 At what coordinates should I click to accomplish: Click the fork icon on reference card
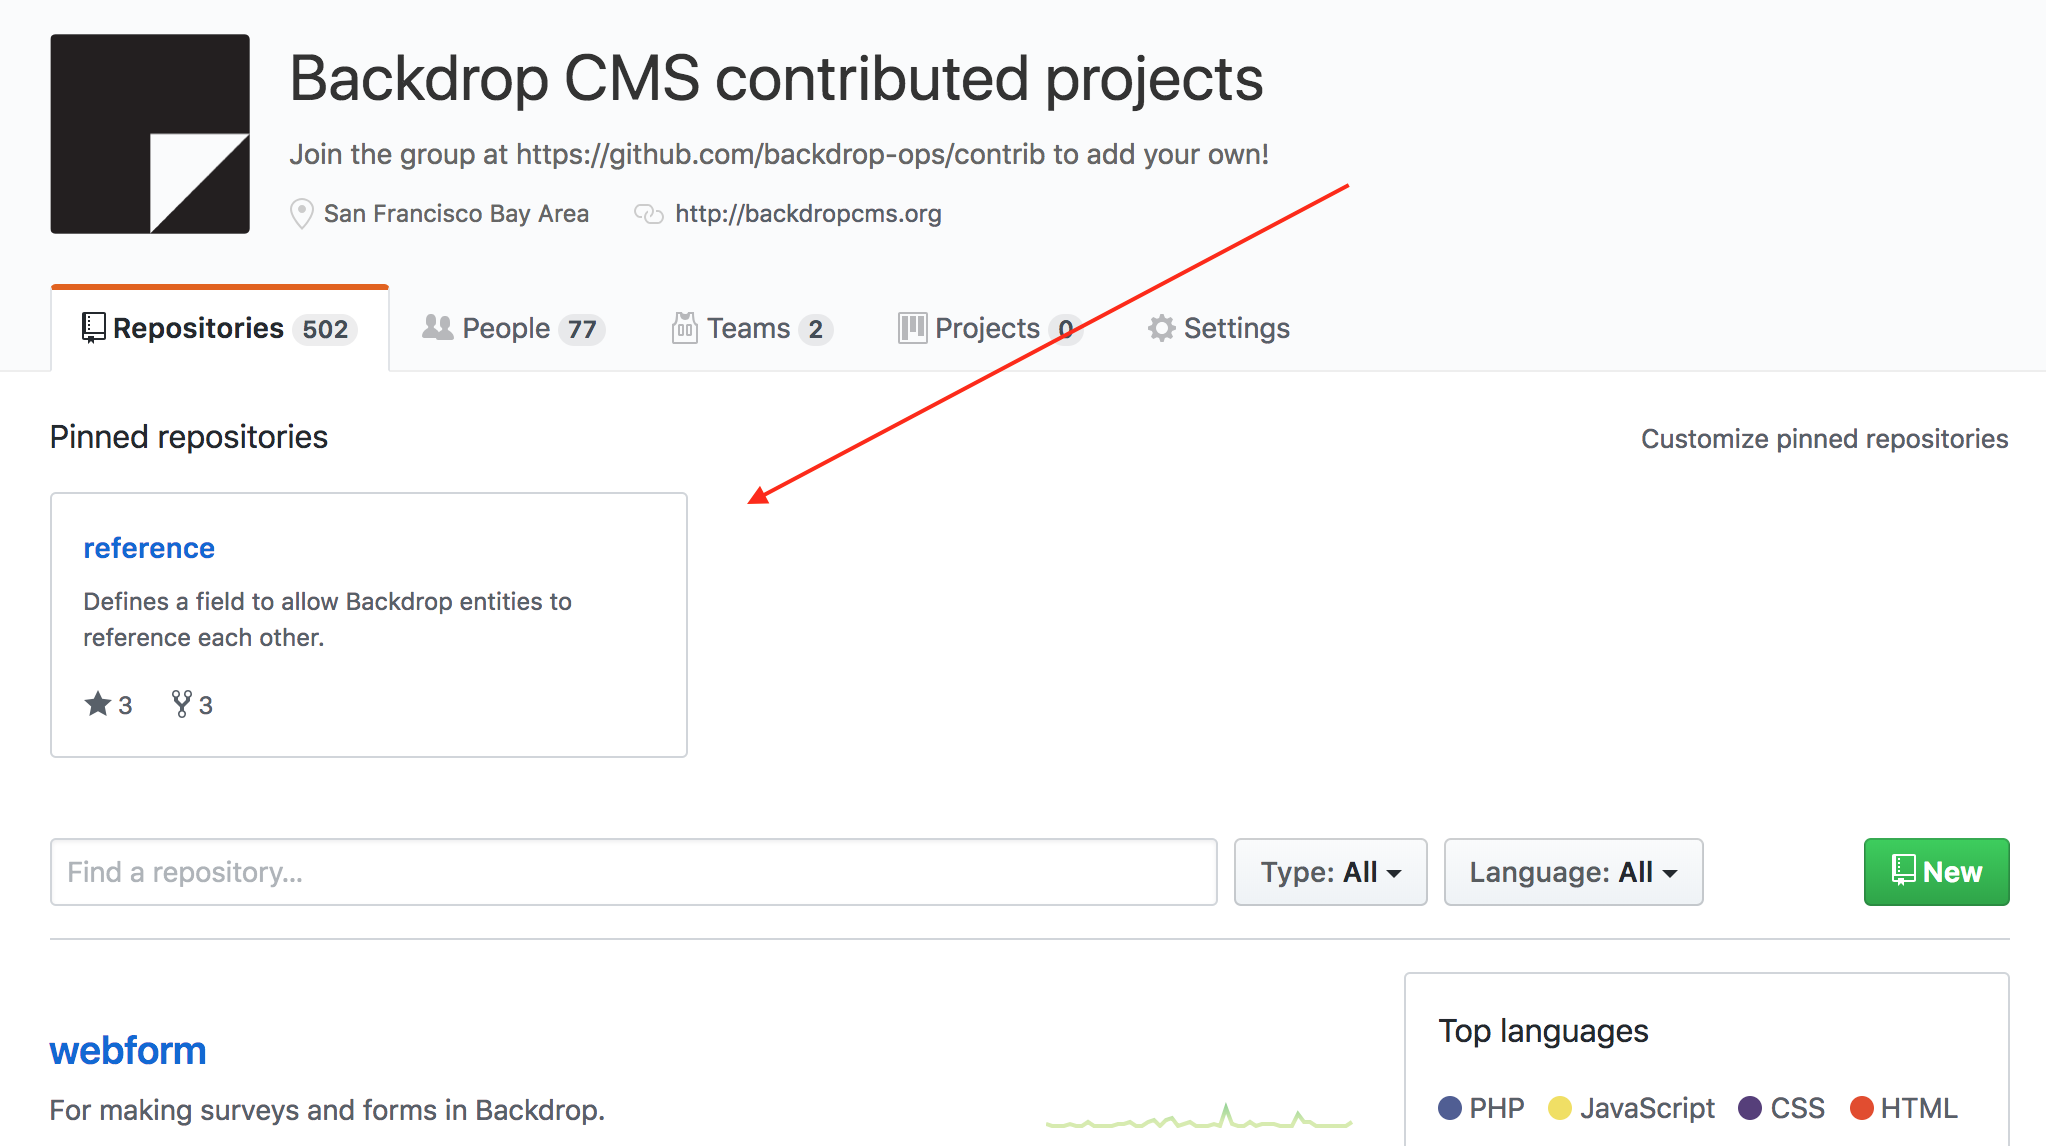click(181, 703)
